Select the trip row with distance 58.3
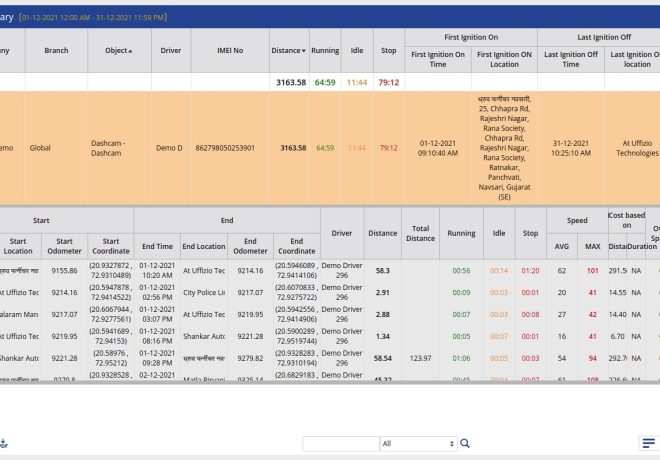The image size is (660, 460). click(382, 270)
